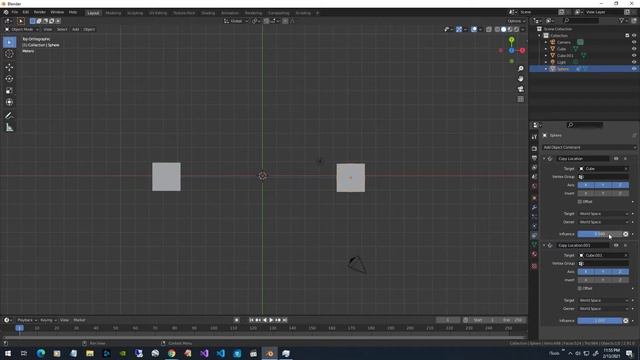Open the Output properties tab
The width and height of the screenshot is (640, 360).
(x=534, y=158)
